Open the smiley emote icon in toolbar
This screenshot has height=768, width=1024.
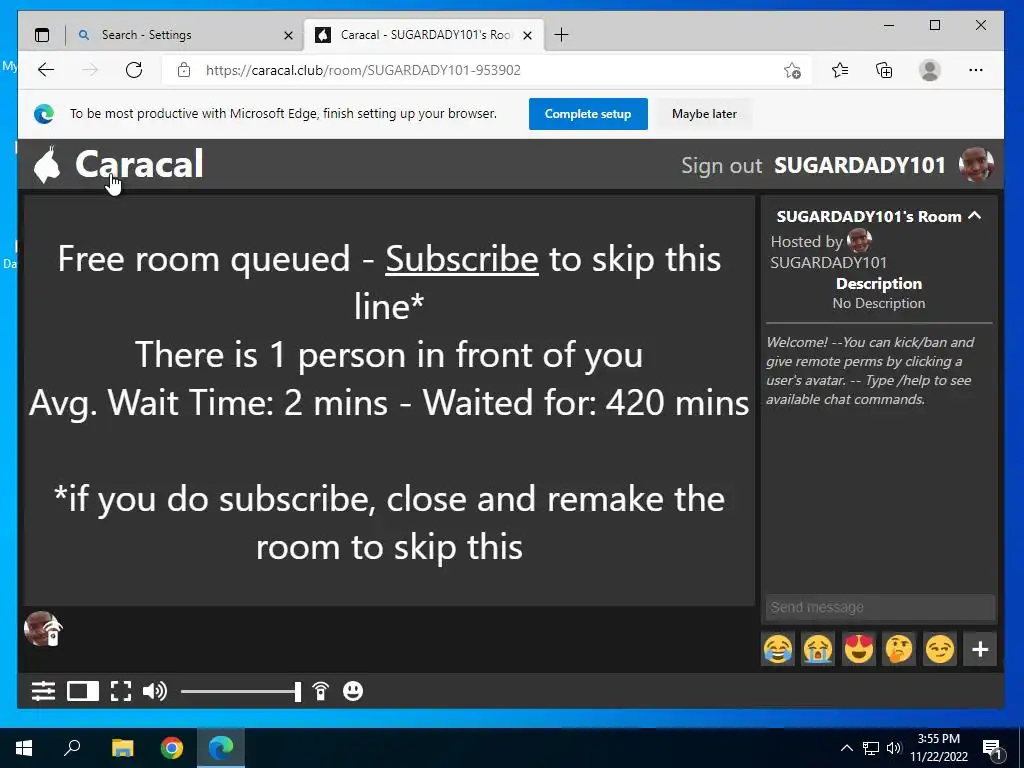tap(353, 691)
